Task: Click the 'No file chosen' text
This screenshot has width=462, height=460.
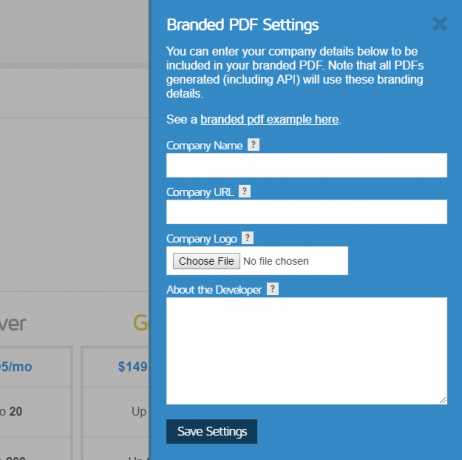Action: click(x=276, y=261)
